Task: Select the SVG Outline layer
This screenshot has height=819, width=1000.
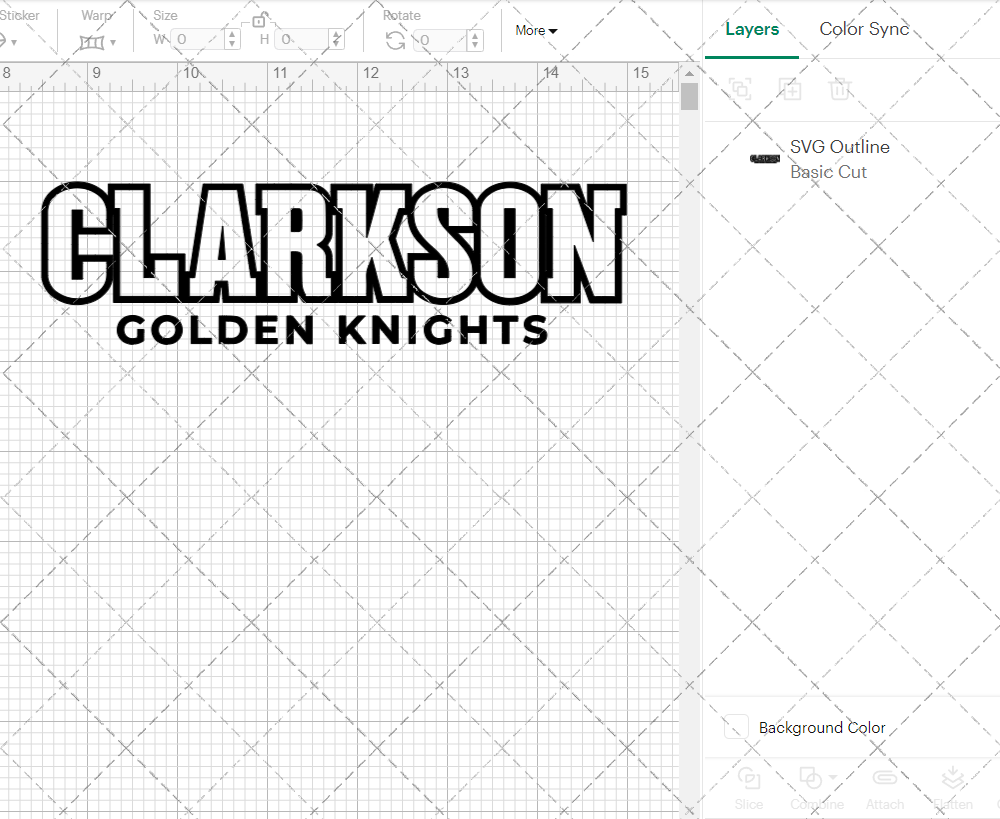Action: (x=840, y=147)
